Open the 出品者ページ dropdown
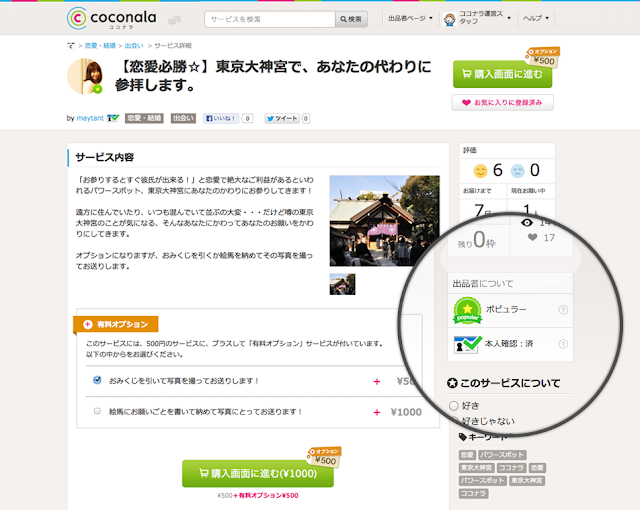The width and height of the screenshot is (640, 510). [x=410, y=18]
